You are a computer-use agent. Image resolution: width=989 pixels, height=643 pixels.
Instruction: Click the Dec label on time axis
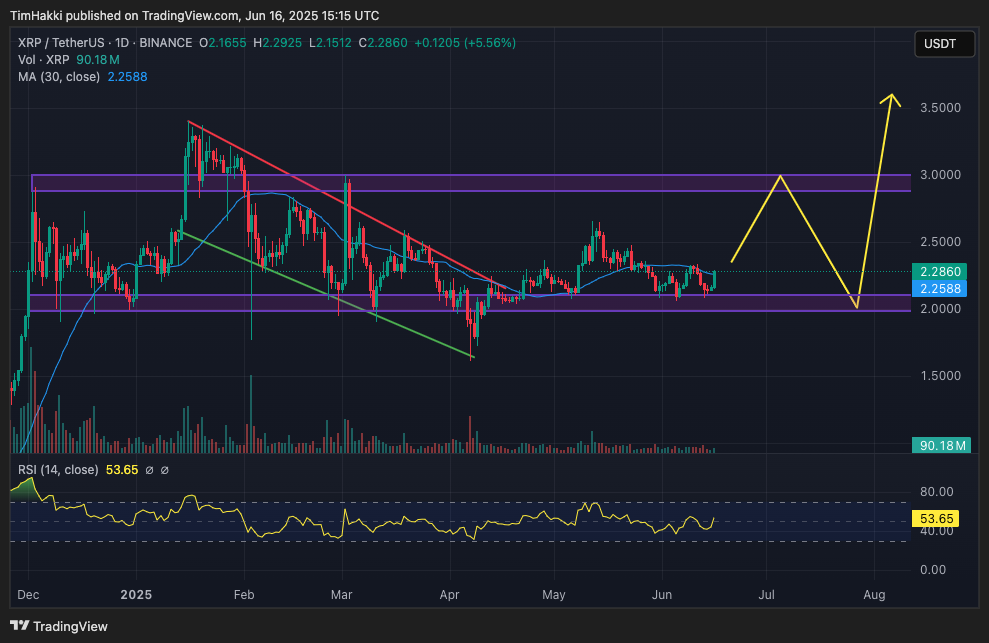click(28, 595)
